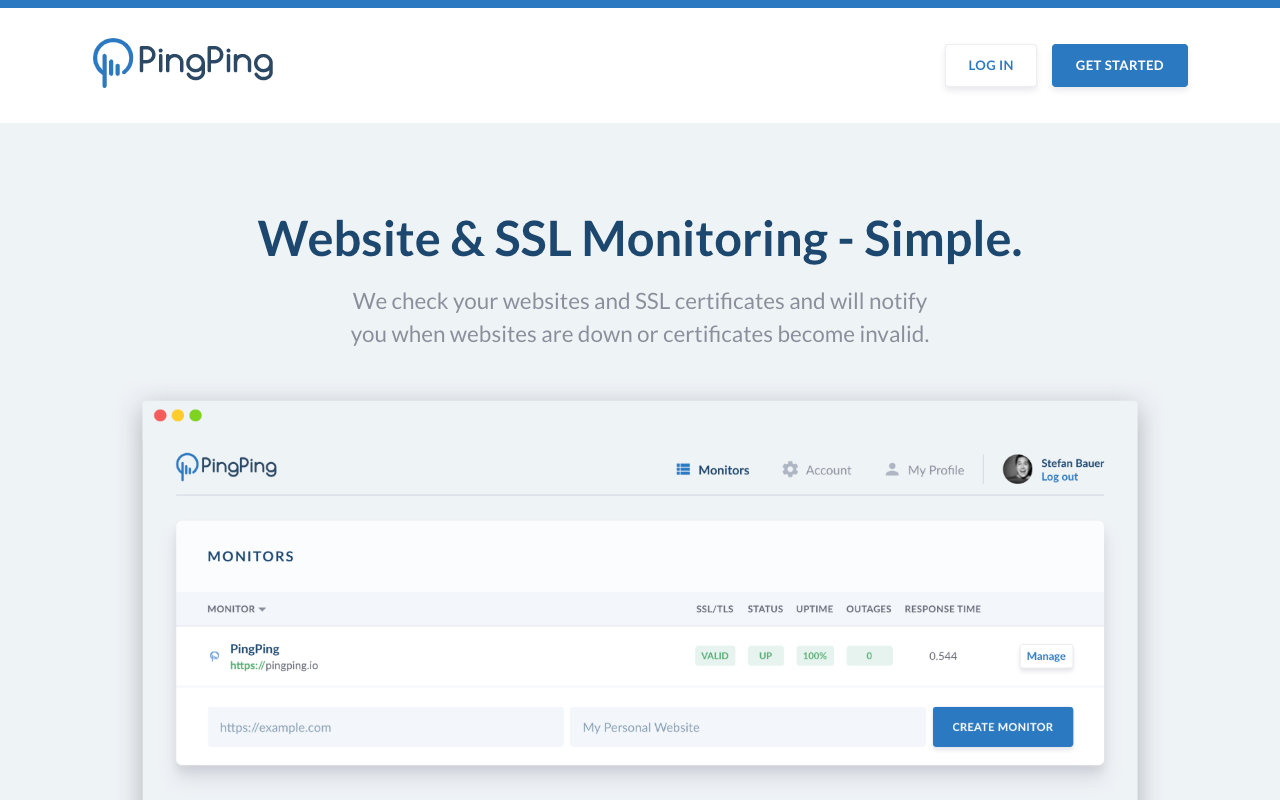Click the subtitle about checking websites and certificates

[640, 317]
